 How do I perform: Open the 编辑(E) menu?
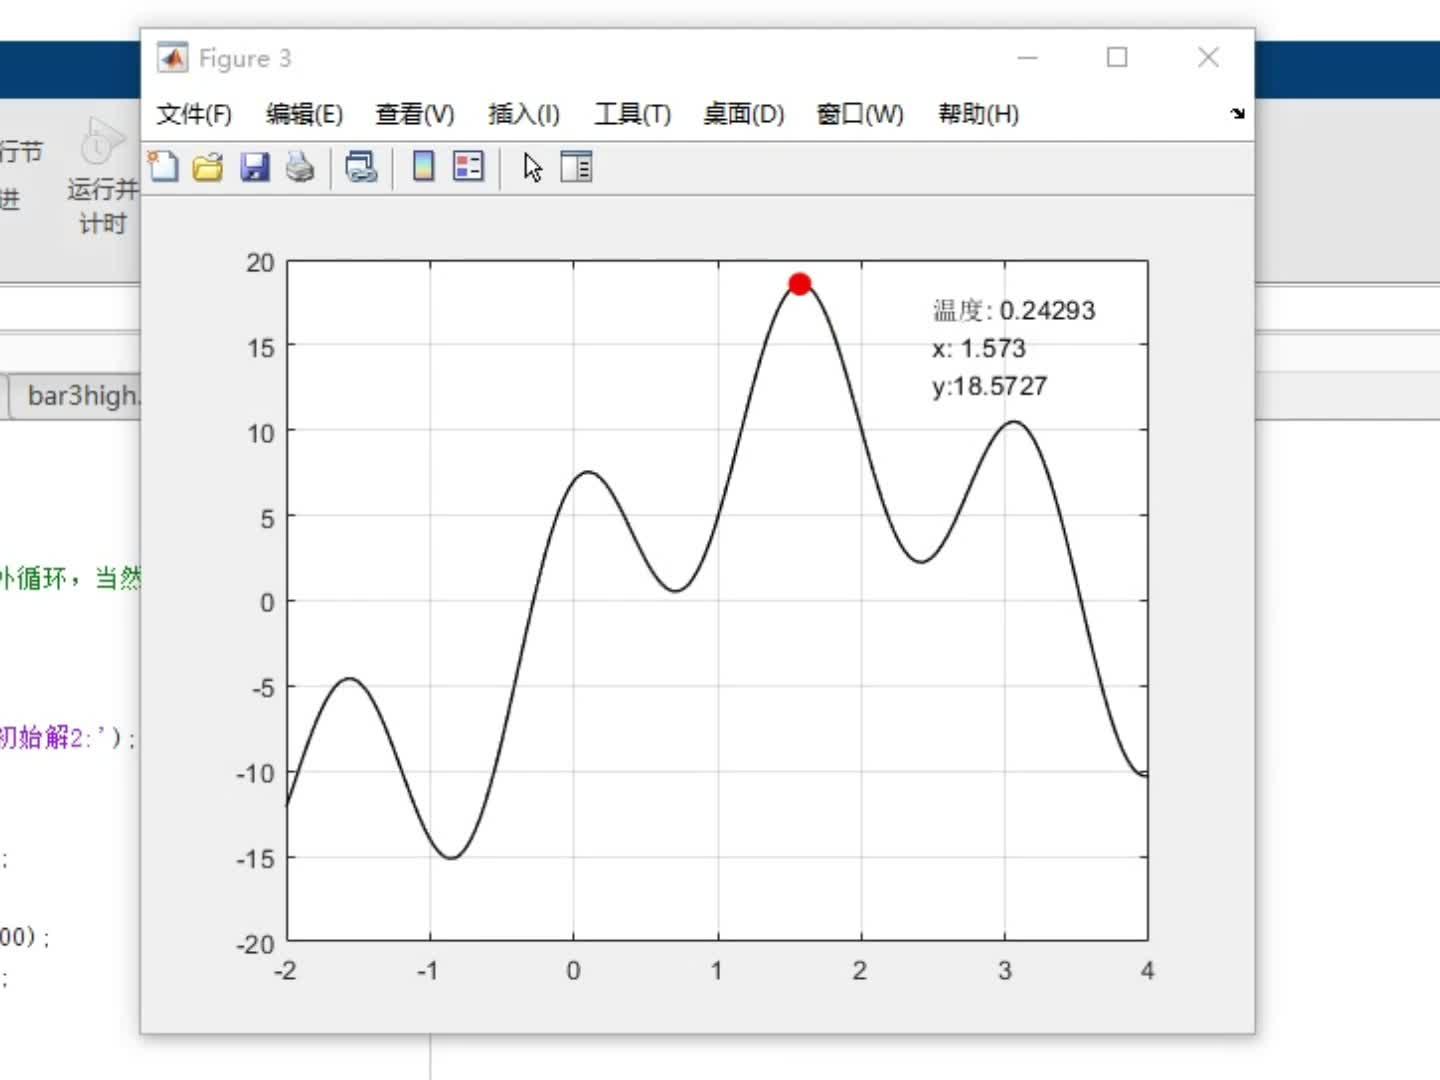click(x=304, y=114)
